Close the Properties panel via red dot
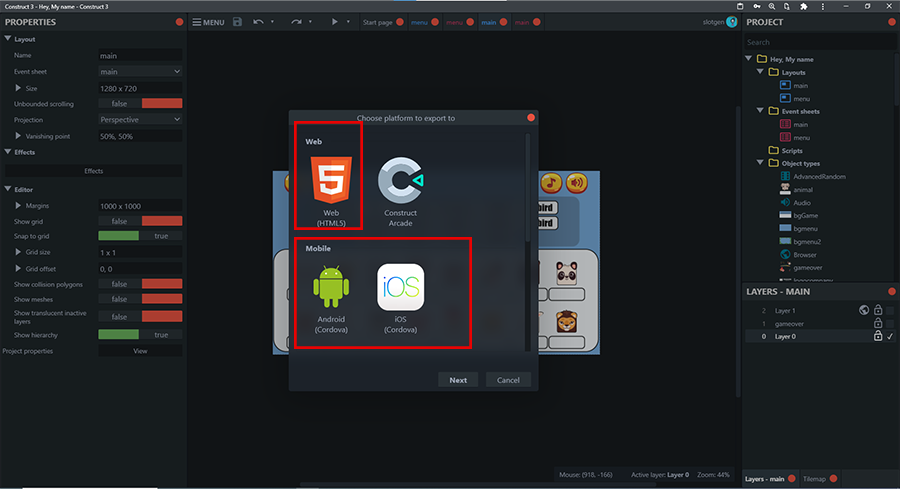Screen dimensions: 900x489 click(179, 22)
